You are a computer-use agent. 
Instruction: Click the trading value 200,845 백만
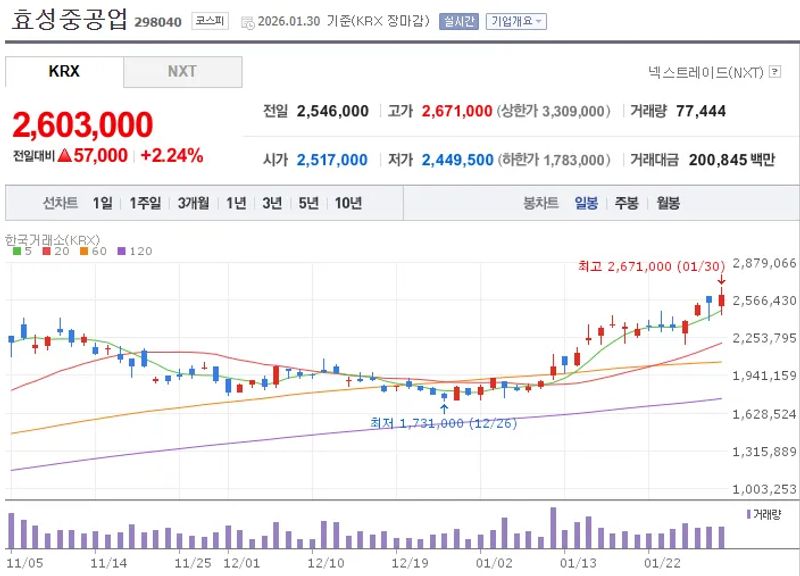pos(732,160)
